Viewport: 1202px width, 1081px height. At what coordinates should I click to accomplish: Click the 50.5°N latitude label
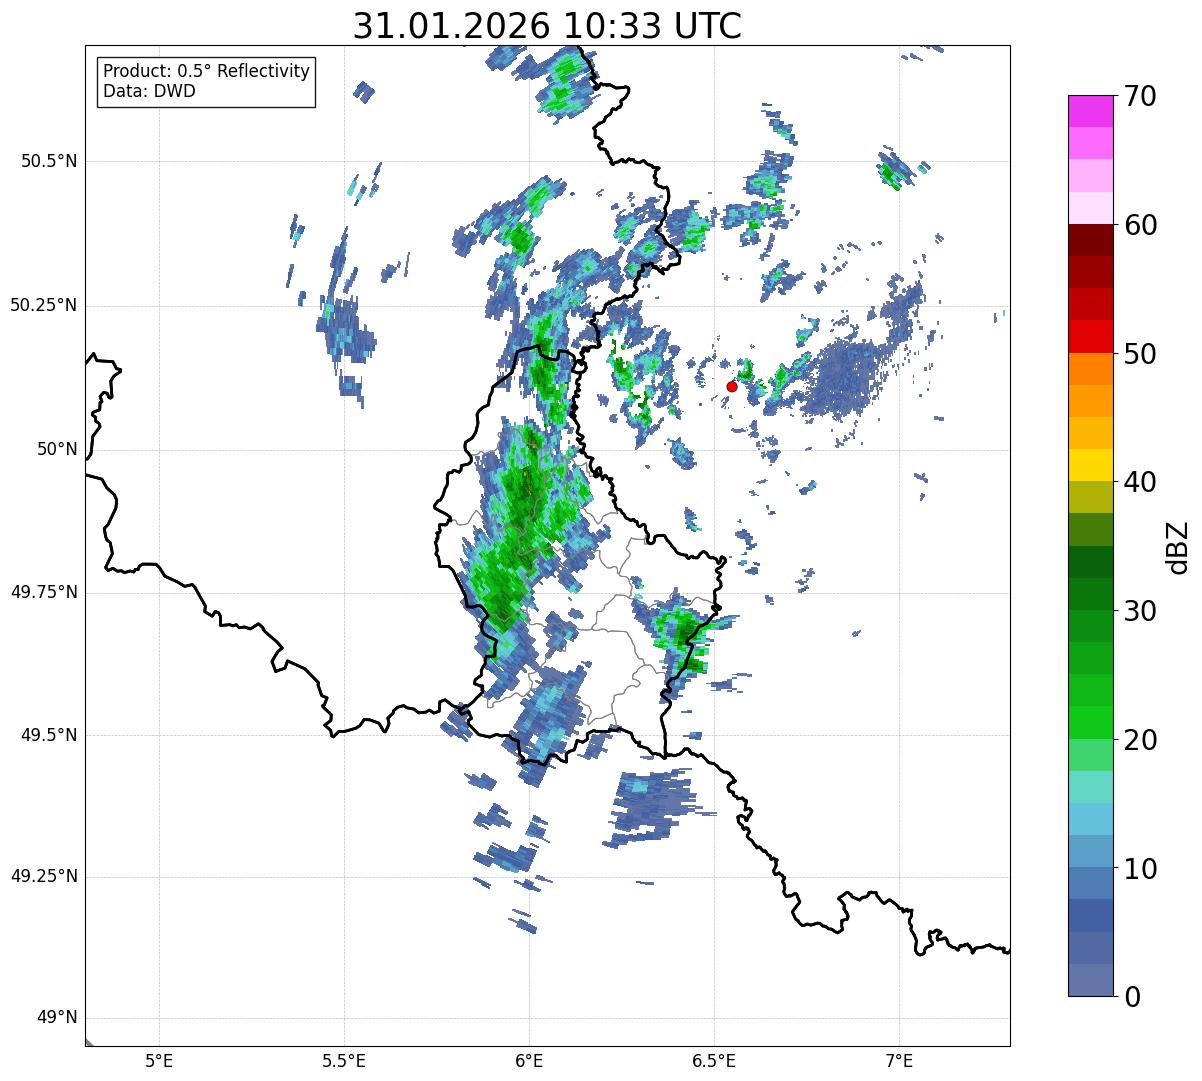coord(49,161)
